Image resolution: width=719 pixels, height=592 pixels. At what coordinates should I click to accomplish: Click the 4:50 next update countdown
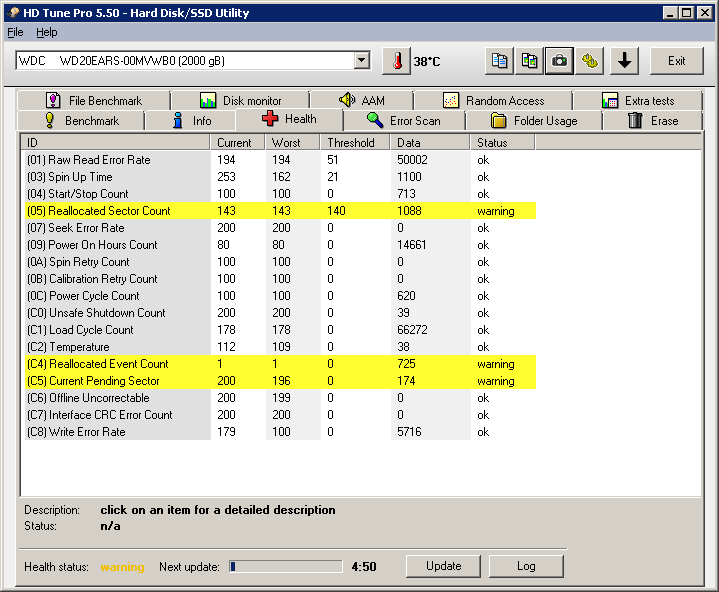364,567
